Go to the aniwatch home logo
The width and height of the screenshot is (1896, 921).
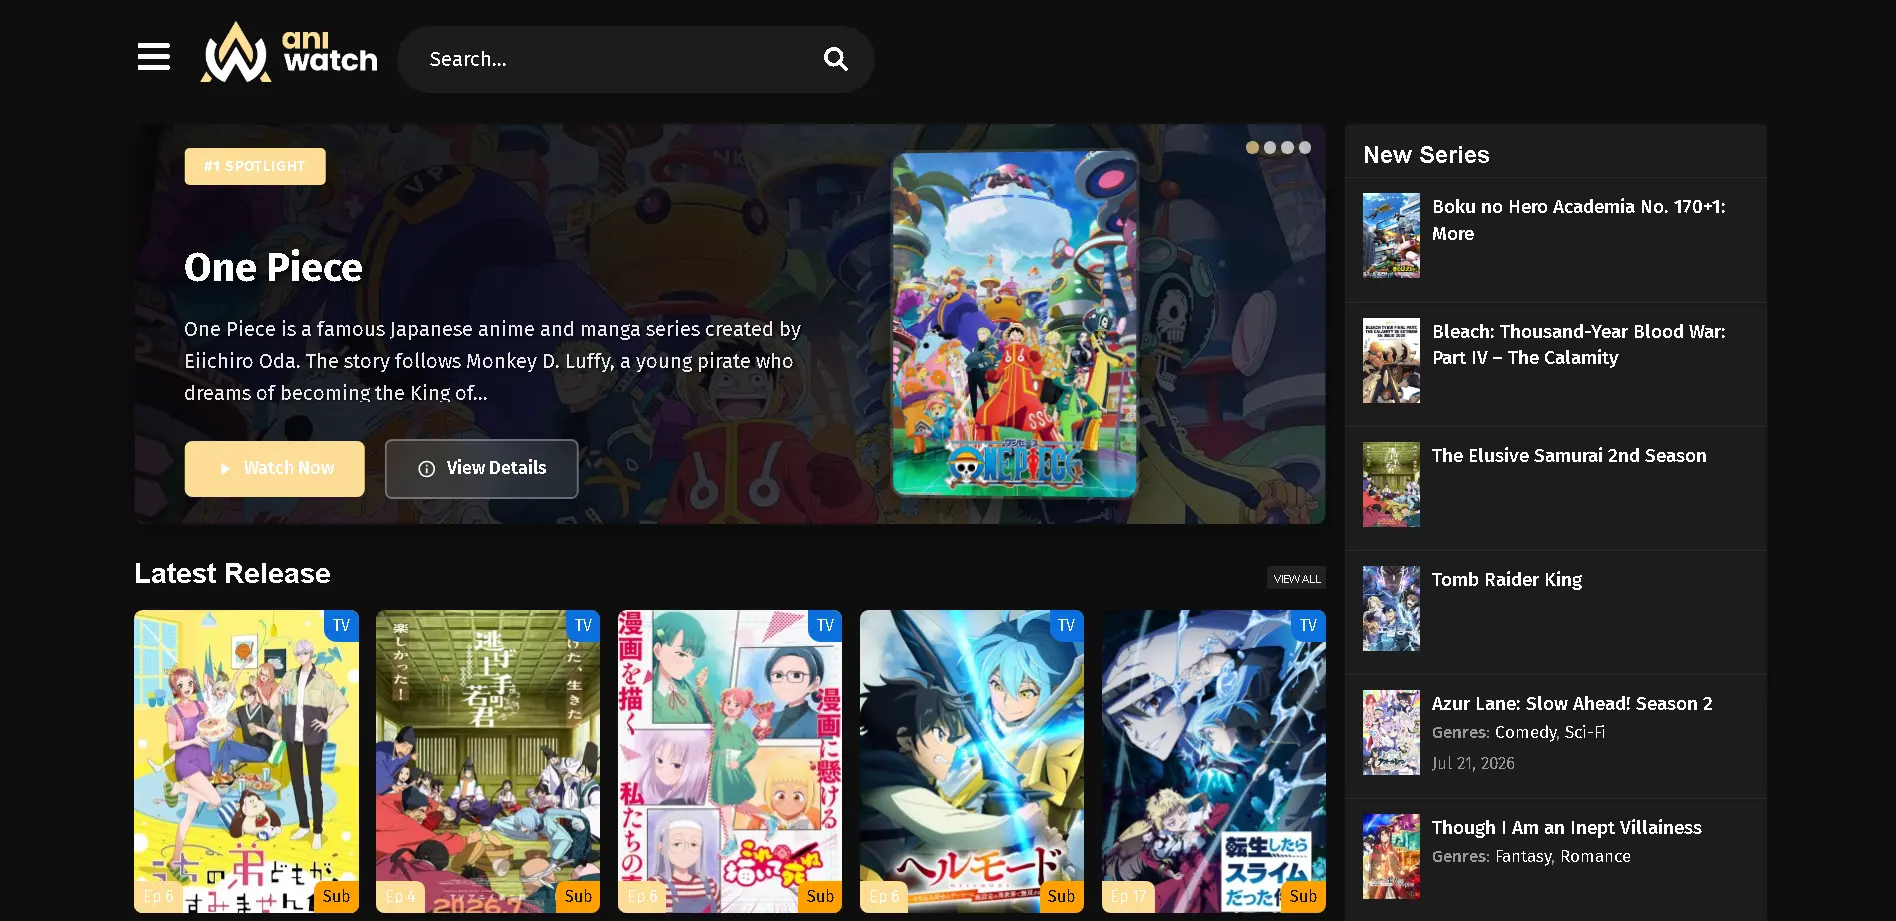point(289,52)
